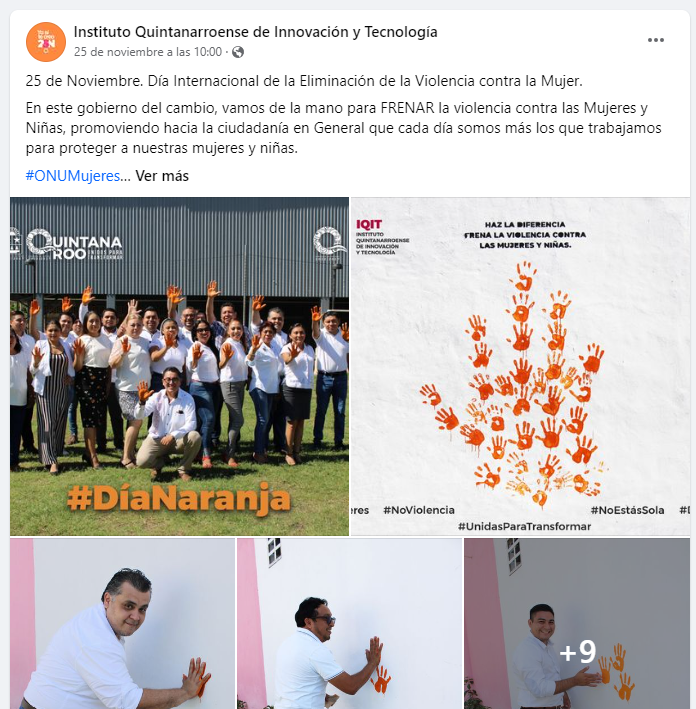Open the #DíaNaranja group photo
Screen dimensions: 696x709
pos(180,366)
